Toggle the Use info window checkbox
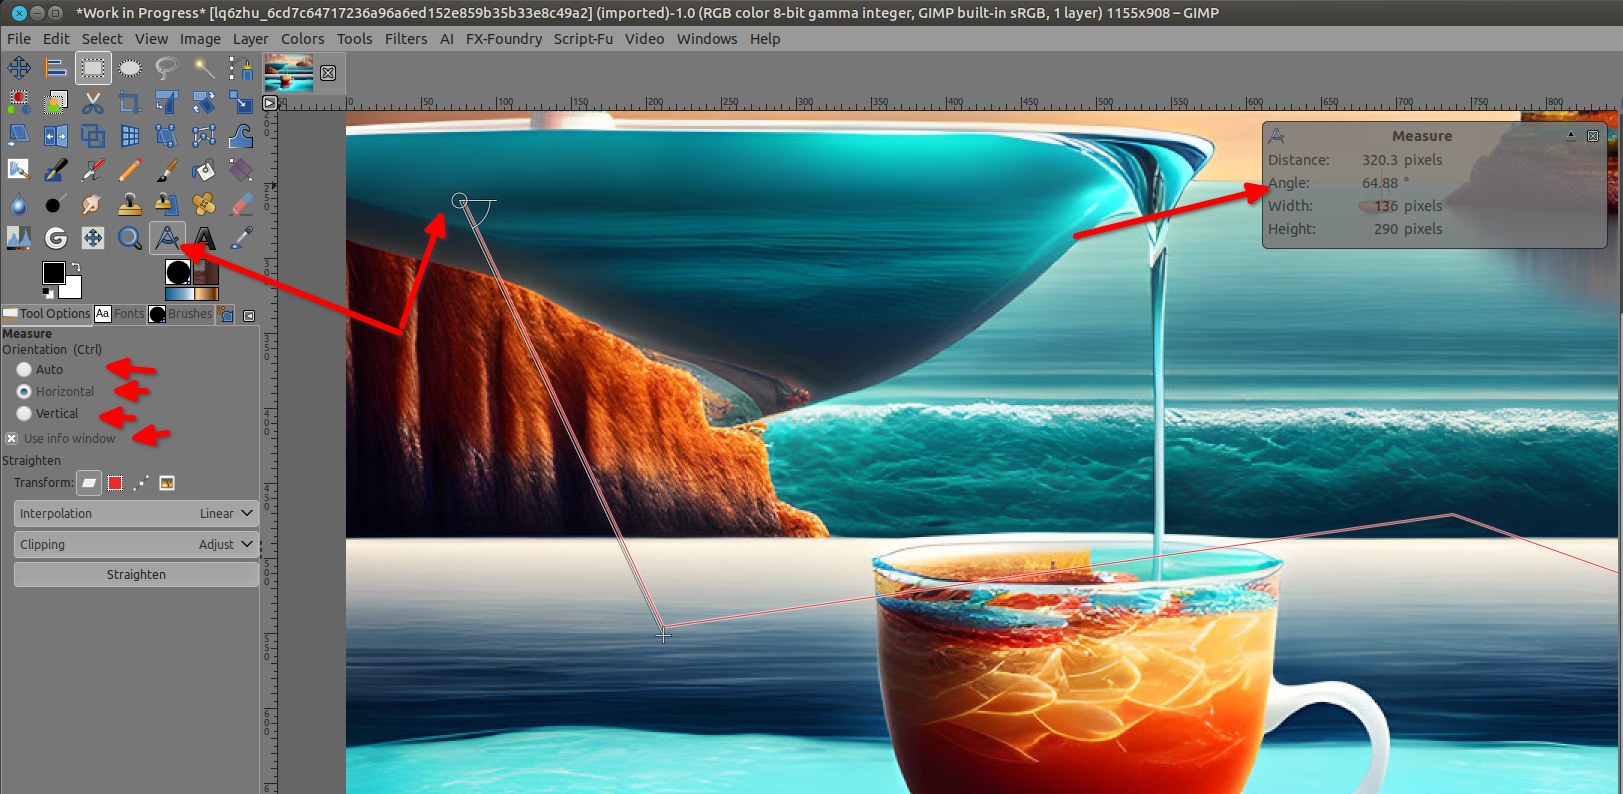This screenshot has width=1623, height=794. [12, 439]
